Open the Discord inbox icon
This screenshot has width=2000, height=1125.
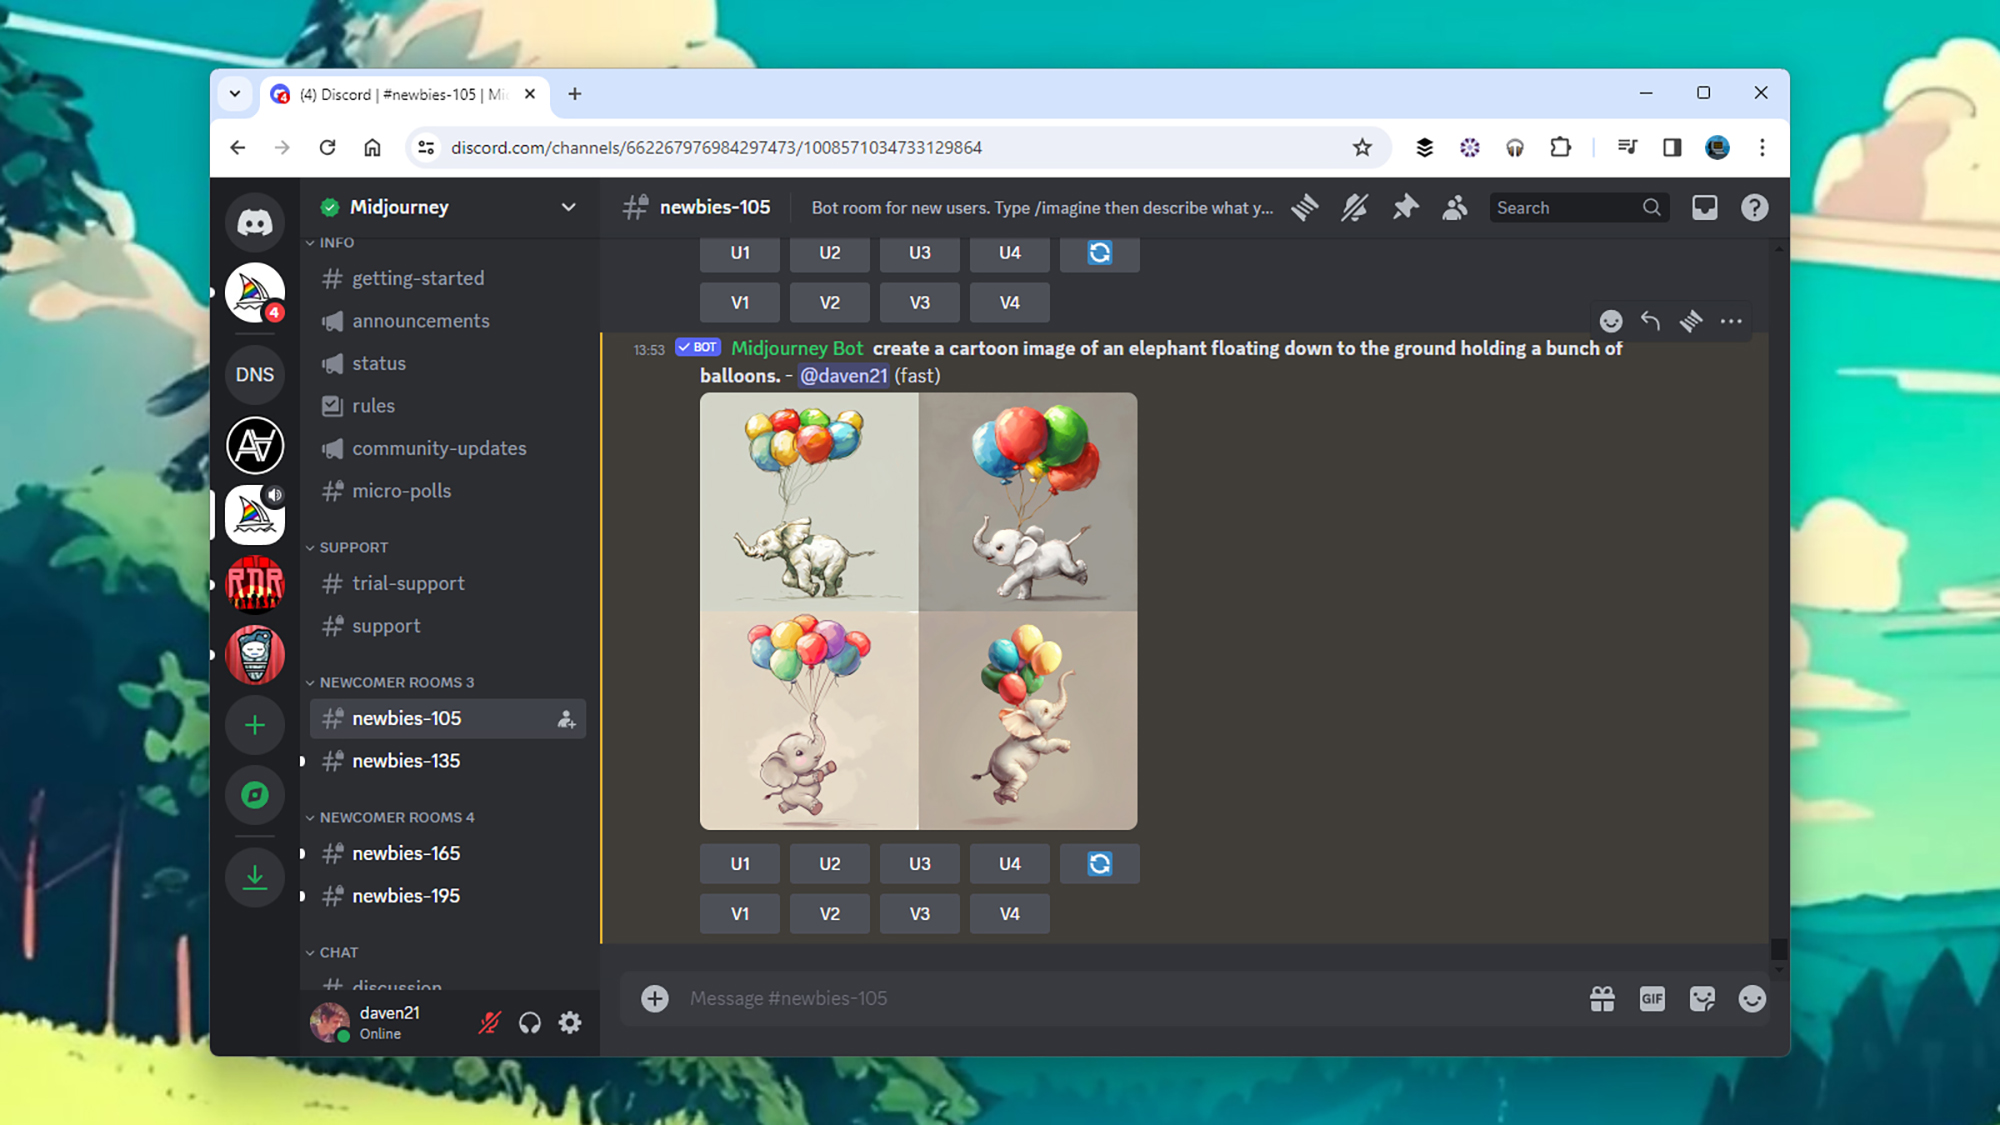pyautogui.click(x=1704, y=207)
